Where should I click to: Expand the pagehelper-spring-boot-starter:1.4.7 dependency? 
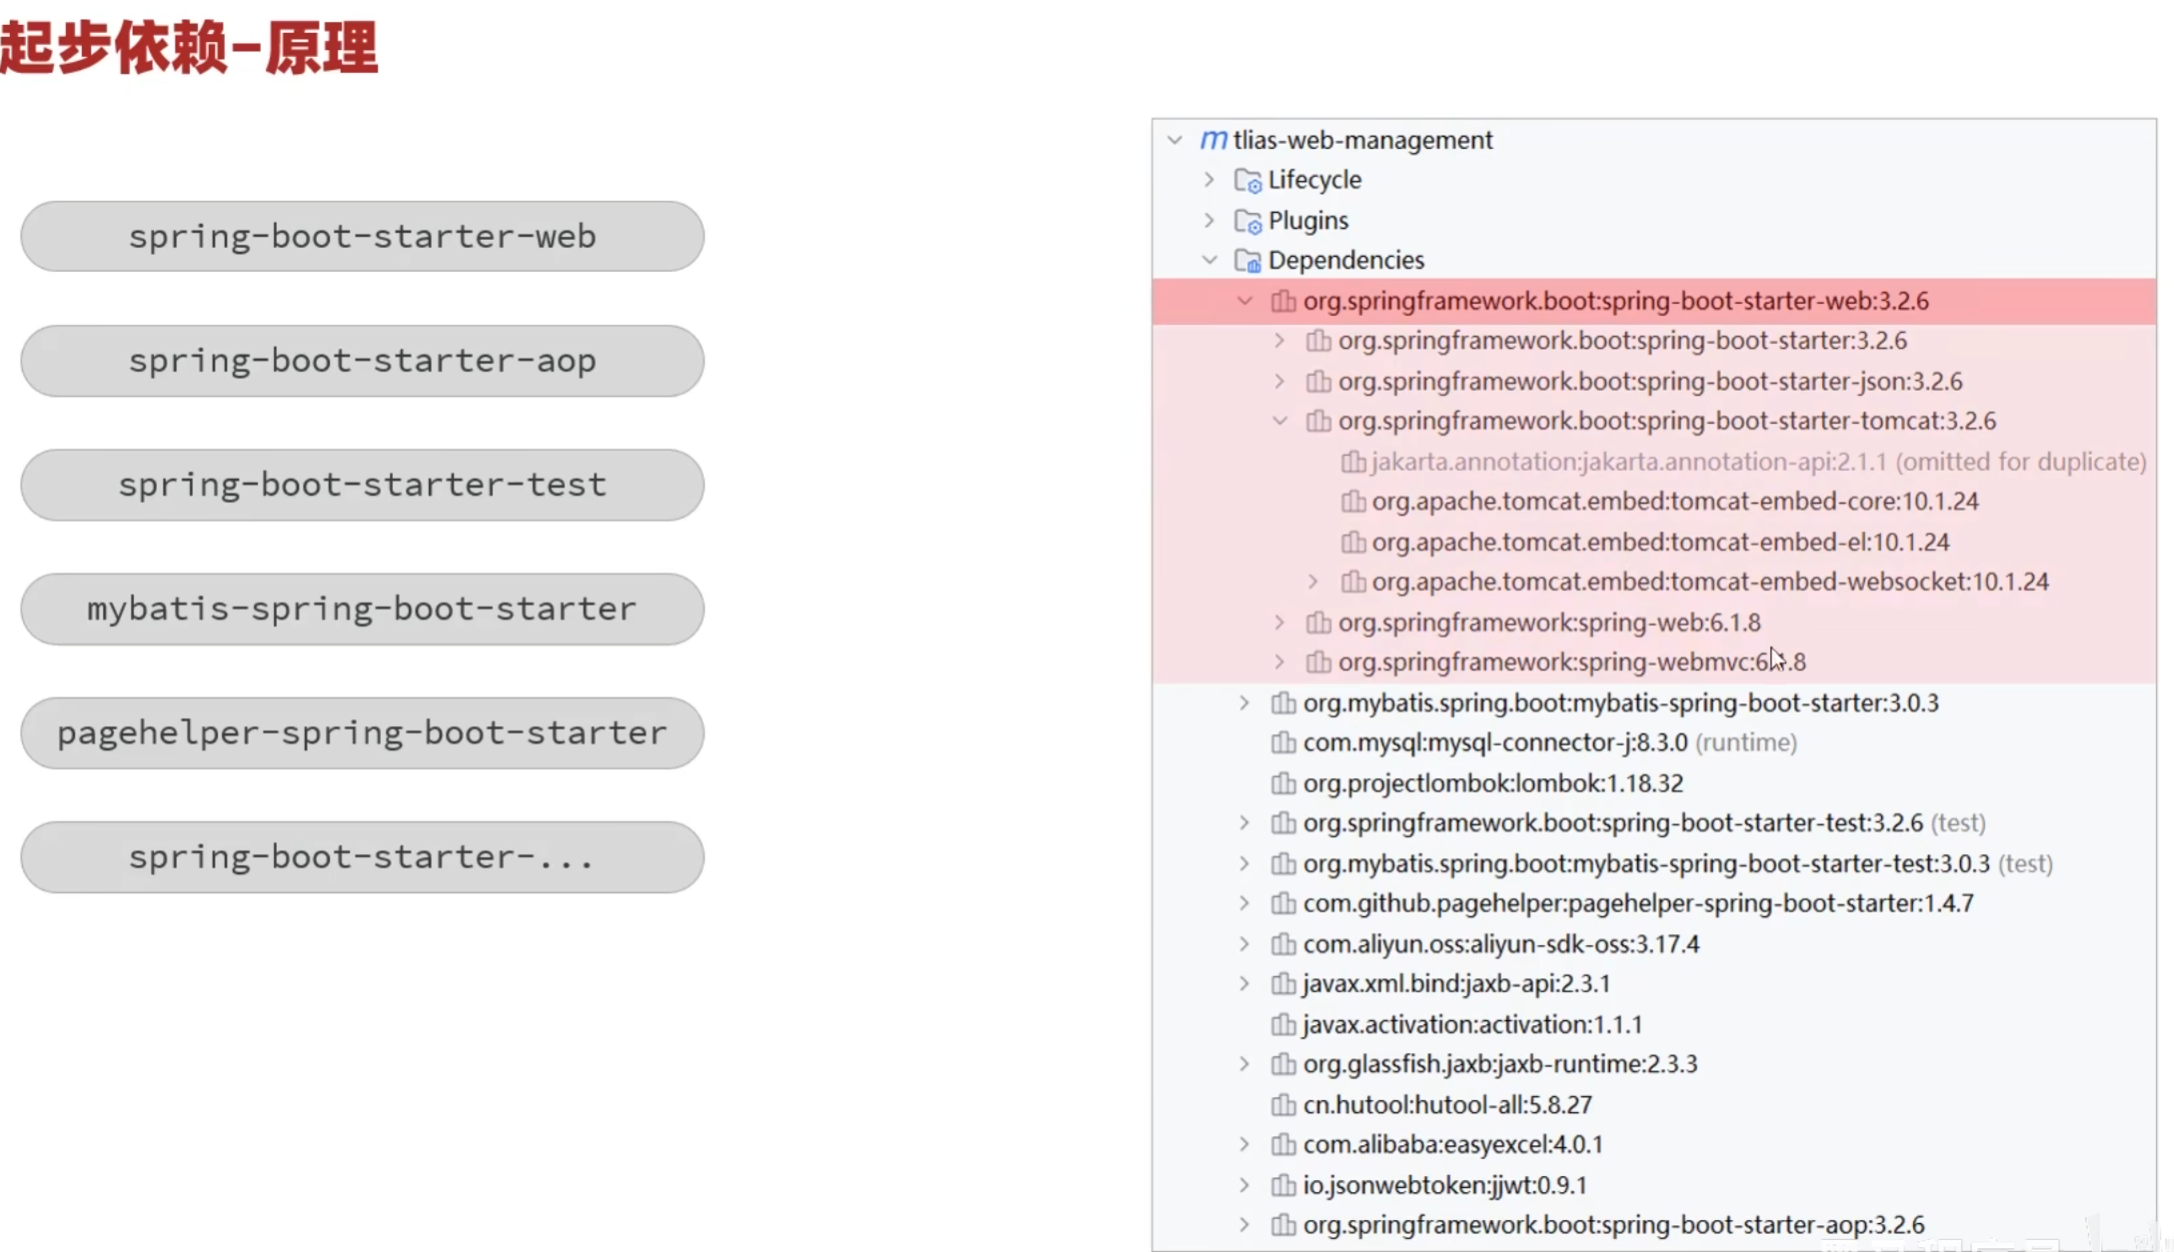pos(1245,903)
